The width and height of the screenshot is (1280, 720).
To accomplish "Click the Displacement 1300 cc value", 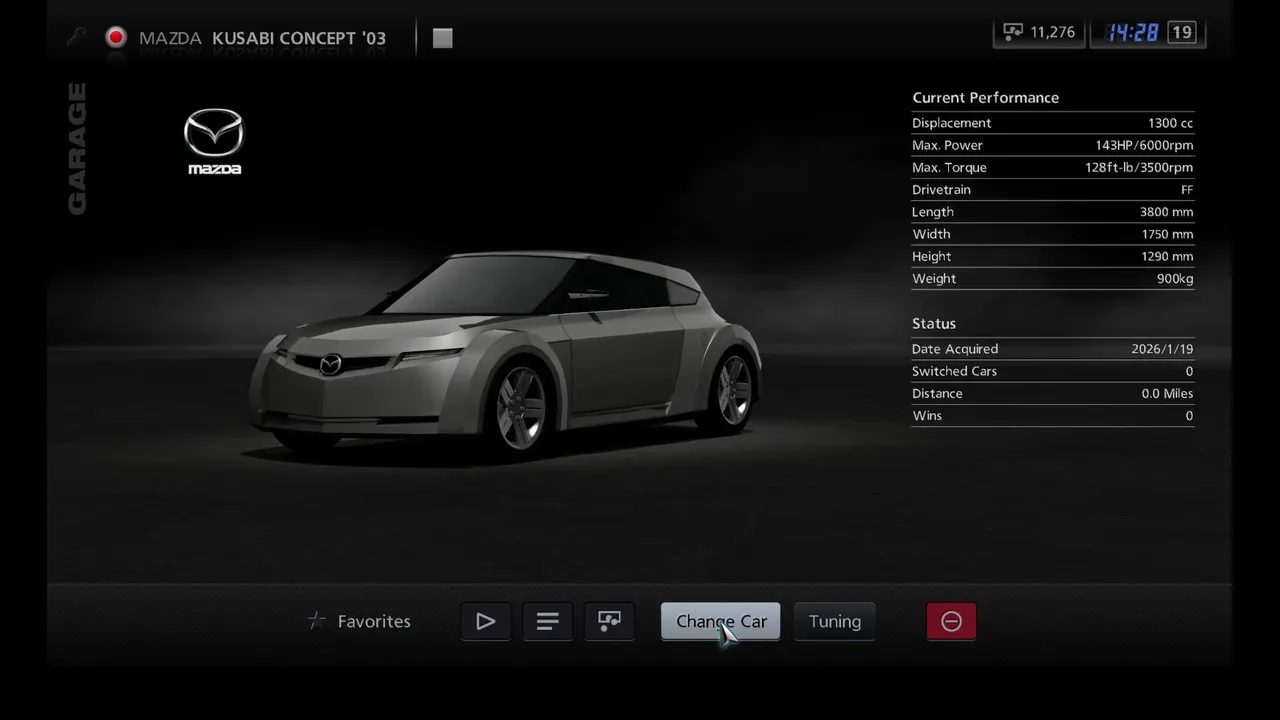I will tap(1170, 123).
